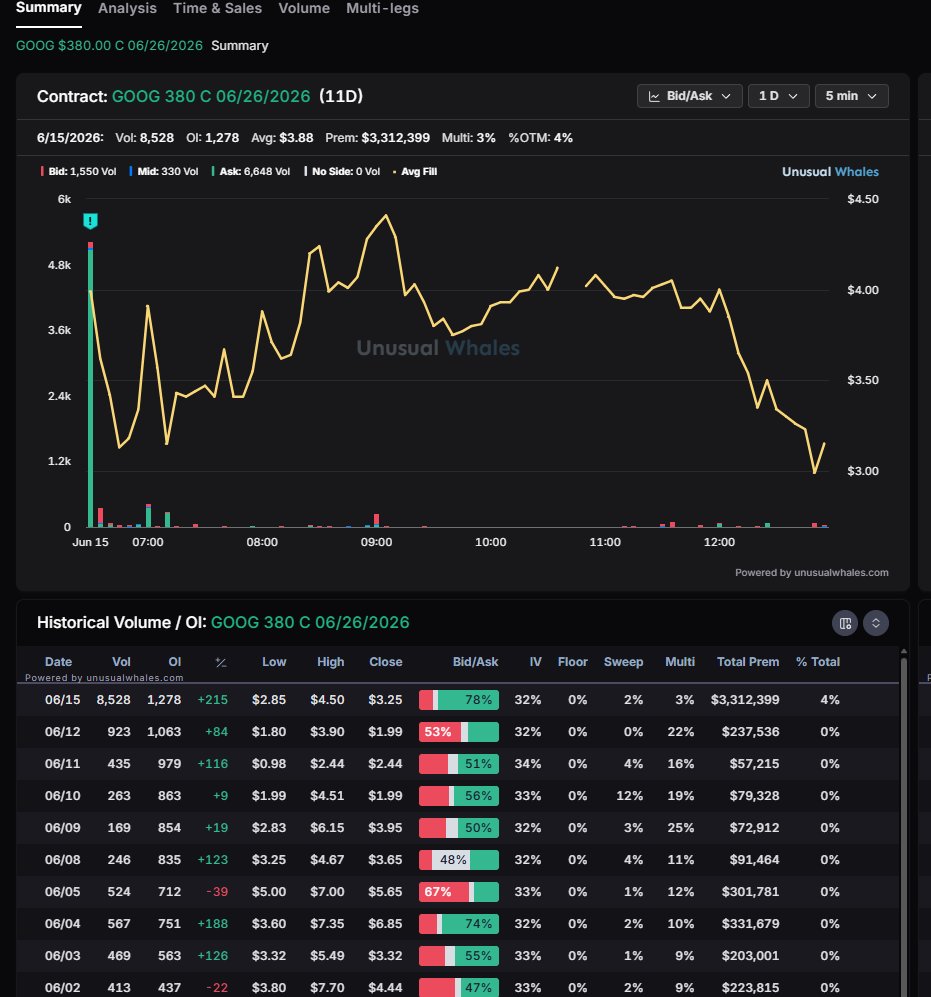931x997 pixels.
Task: Sort table by Sweep column
Action: [x=623, y=662]
